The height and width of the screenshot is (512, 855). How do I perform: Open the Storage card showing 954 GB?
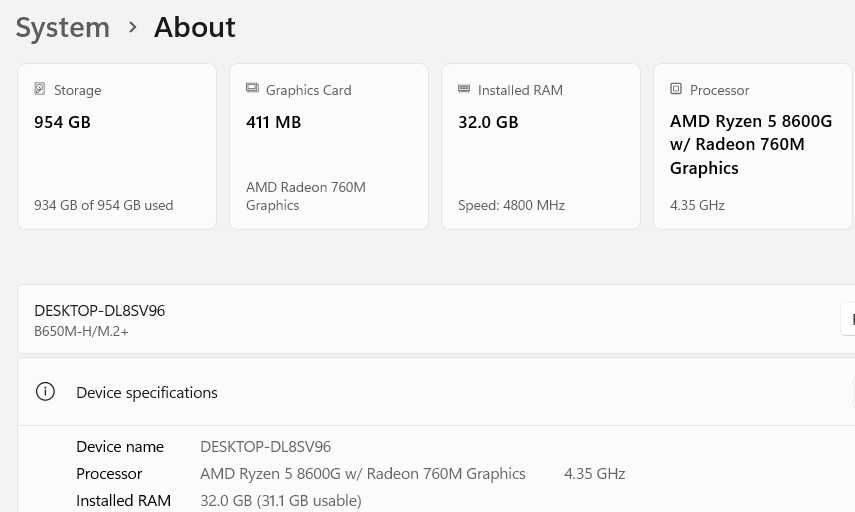tap(117, 147)
